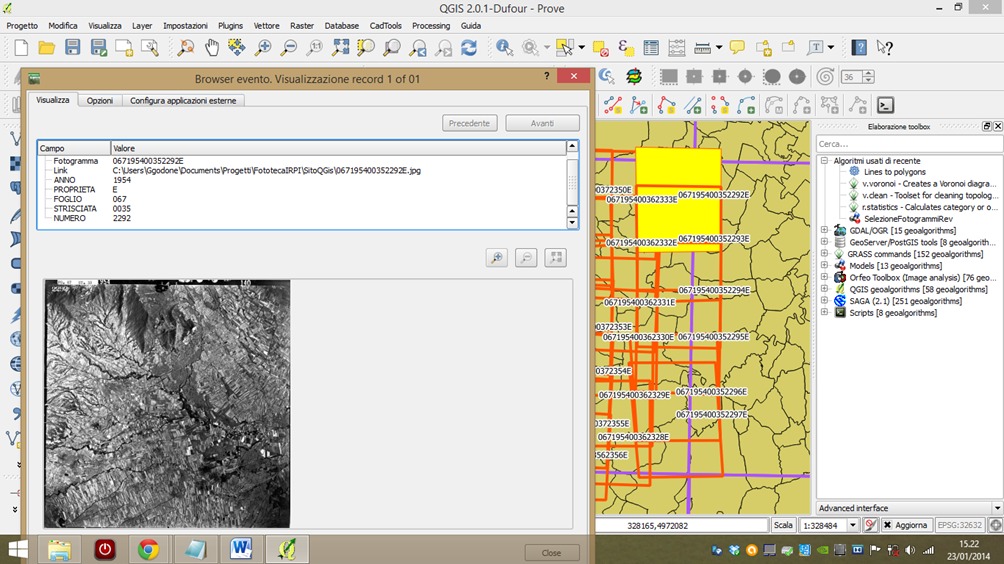
Task: Toggle the stop rendering icon near scale
Action: tap(870, 525)
